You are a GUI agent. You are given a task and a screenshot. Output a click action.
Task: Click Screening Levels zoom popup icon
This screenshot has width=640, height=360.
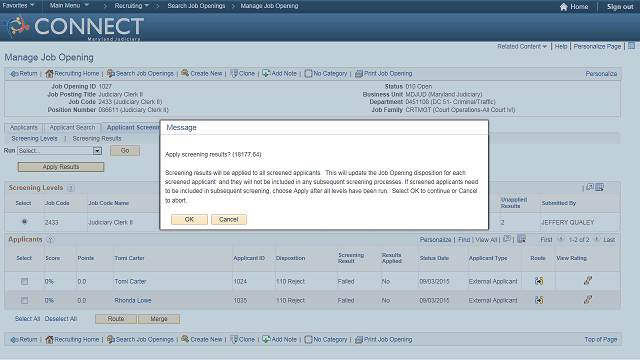coord(590,187)
